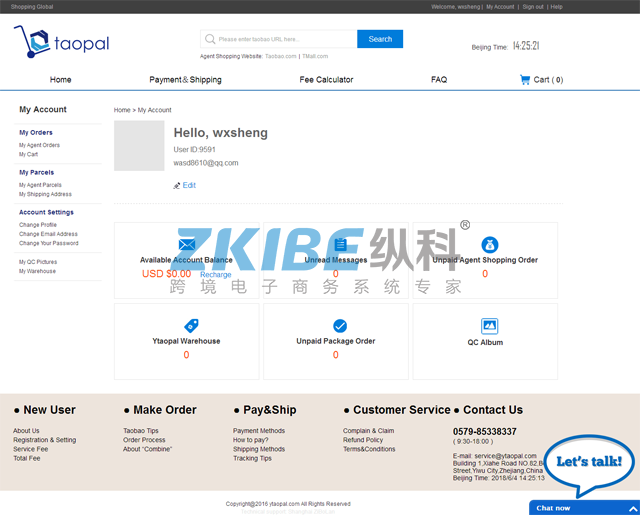Open How to pay? footer link
Screen dimensions: 640x515
point(251,440)
